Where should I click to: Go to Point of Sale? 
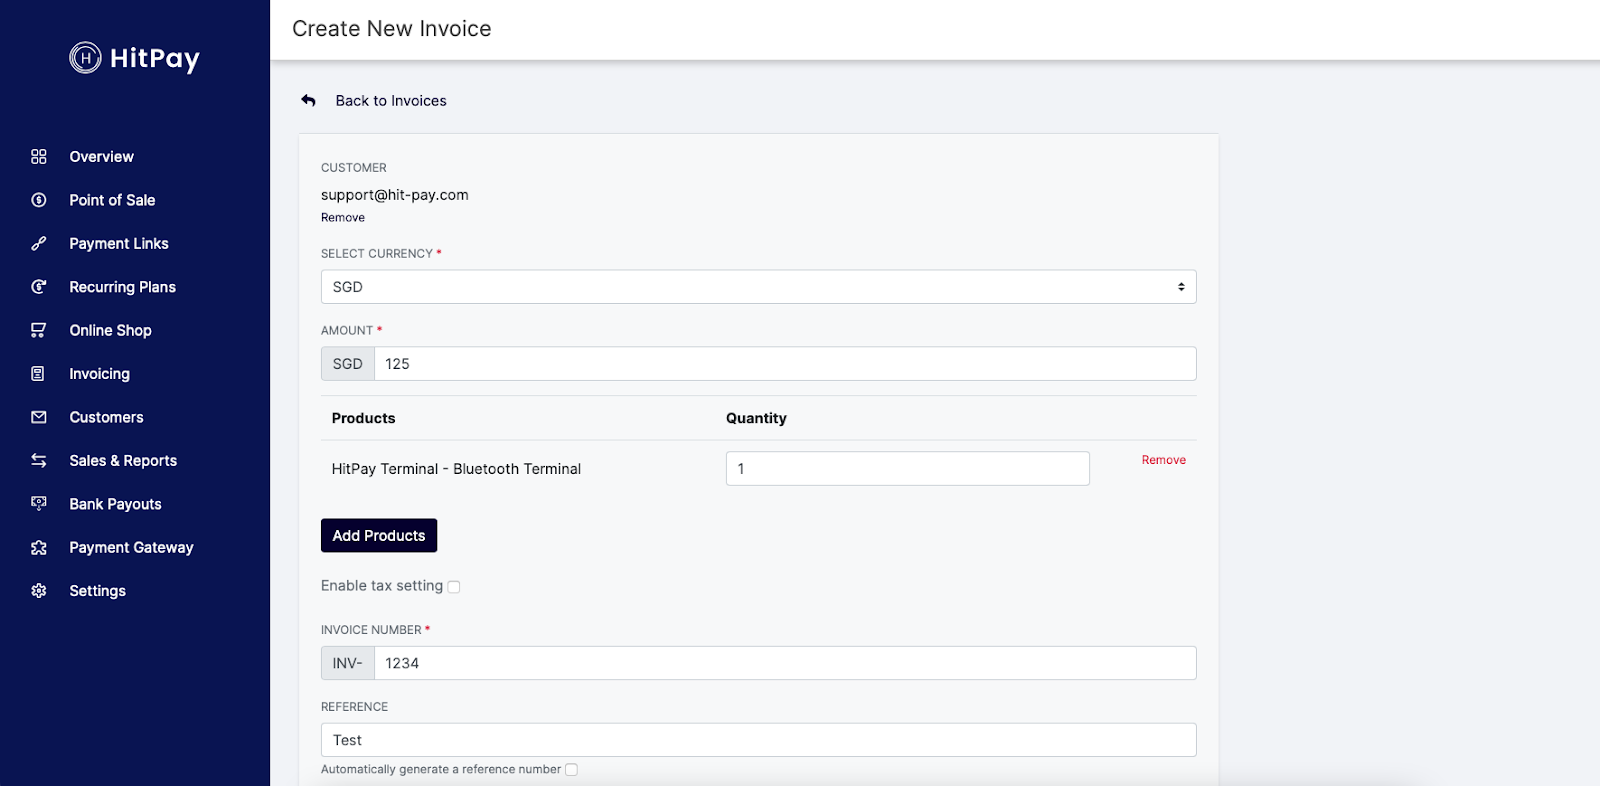(112, 200)
